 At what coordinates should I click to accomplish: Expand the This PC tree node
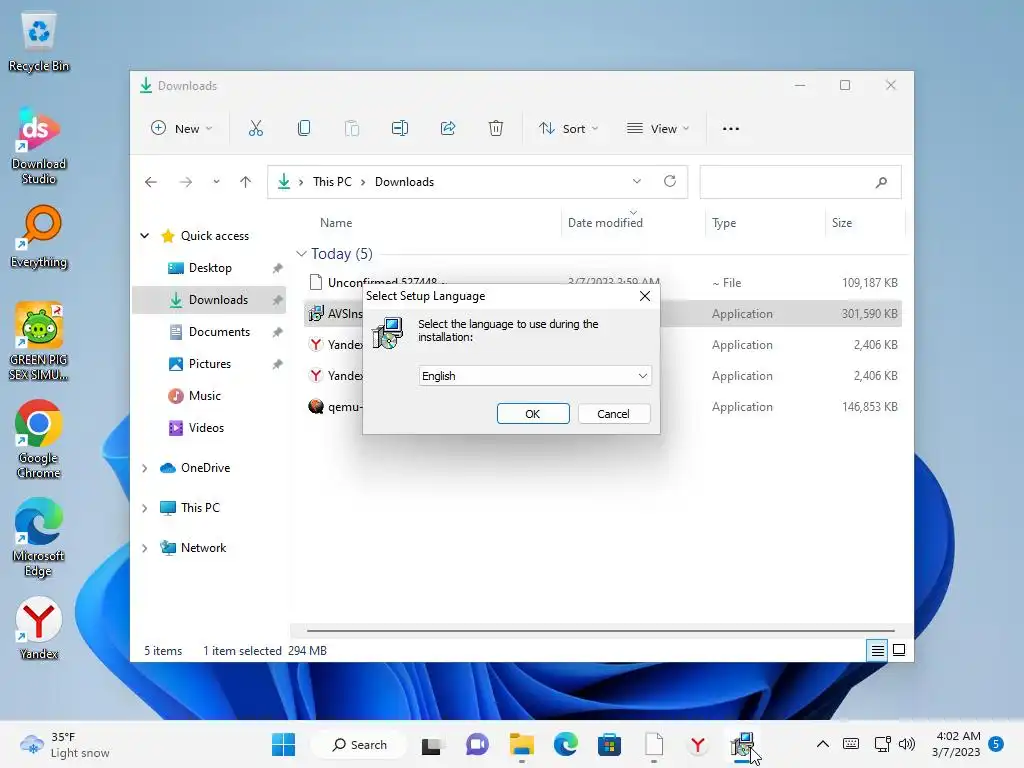(145, 507)
